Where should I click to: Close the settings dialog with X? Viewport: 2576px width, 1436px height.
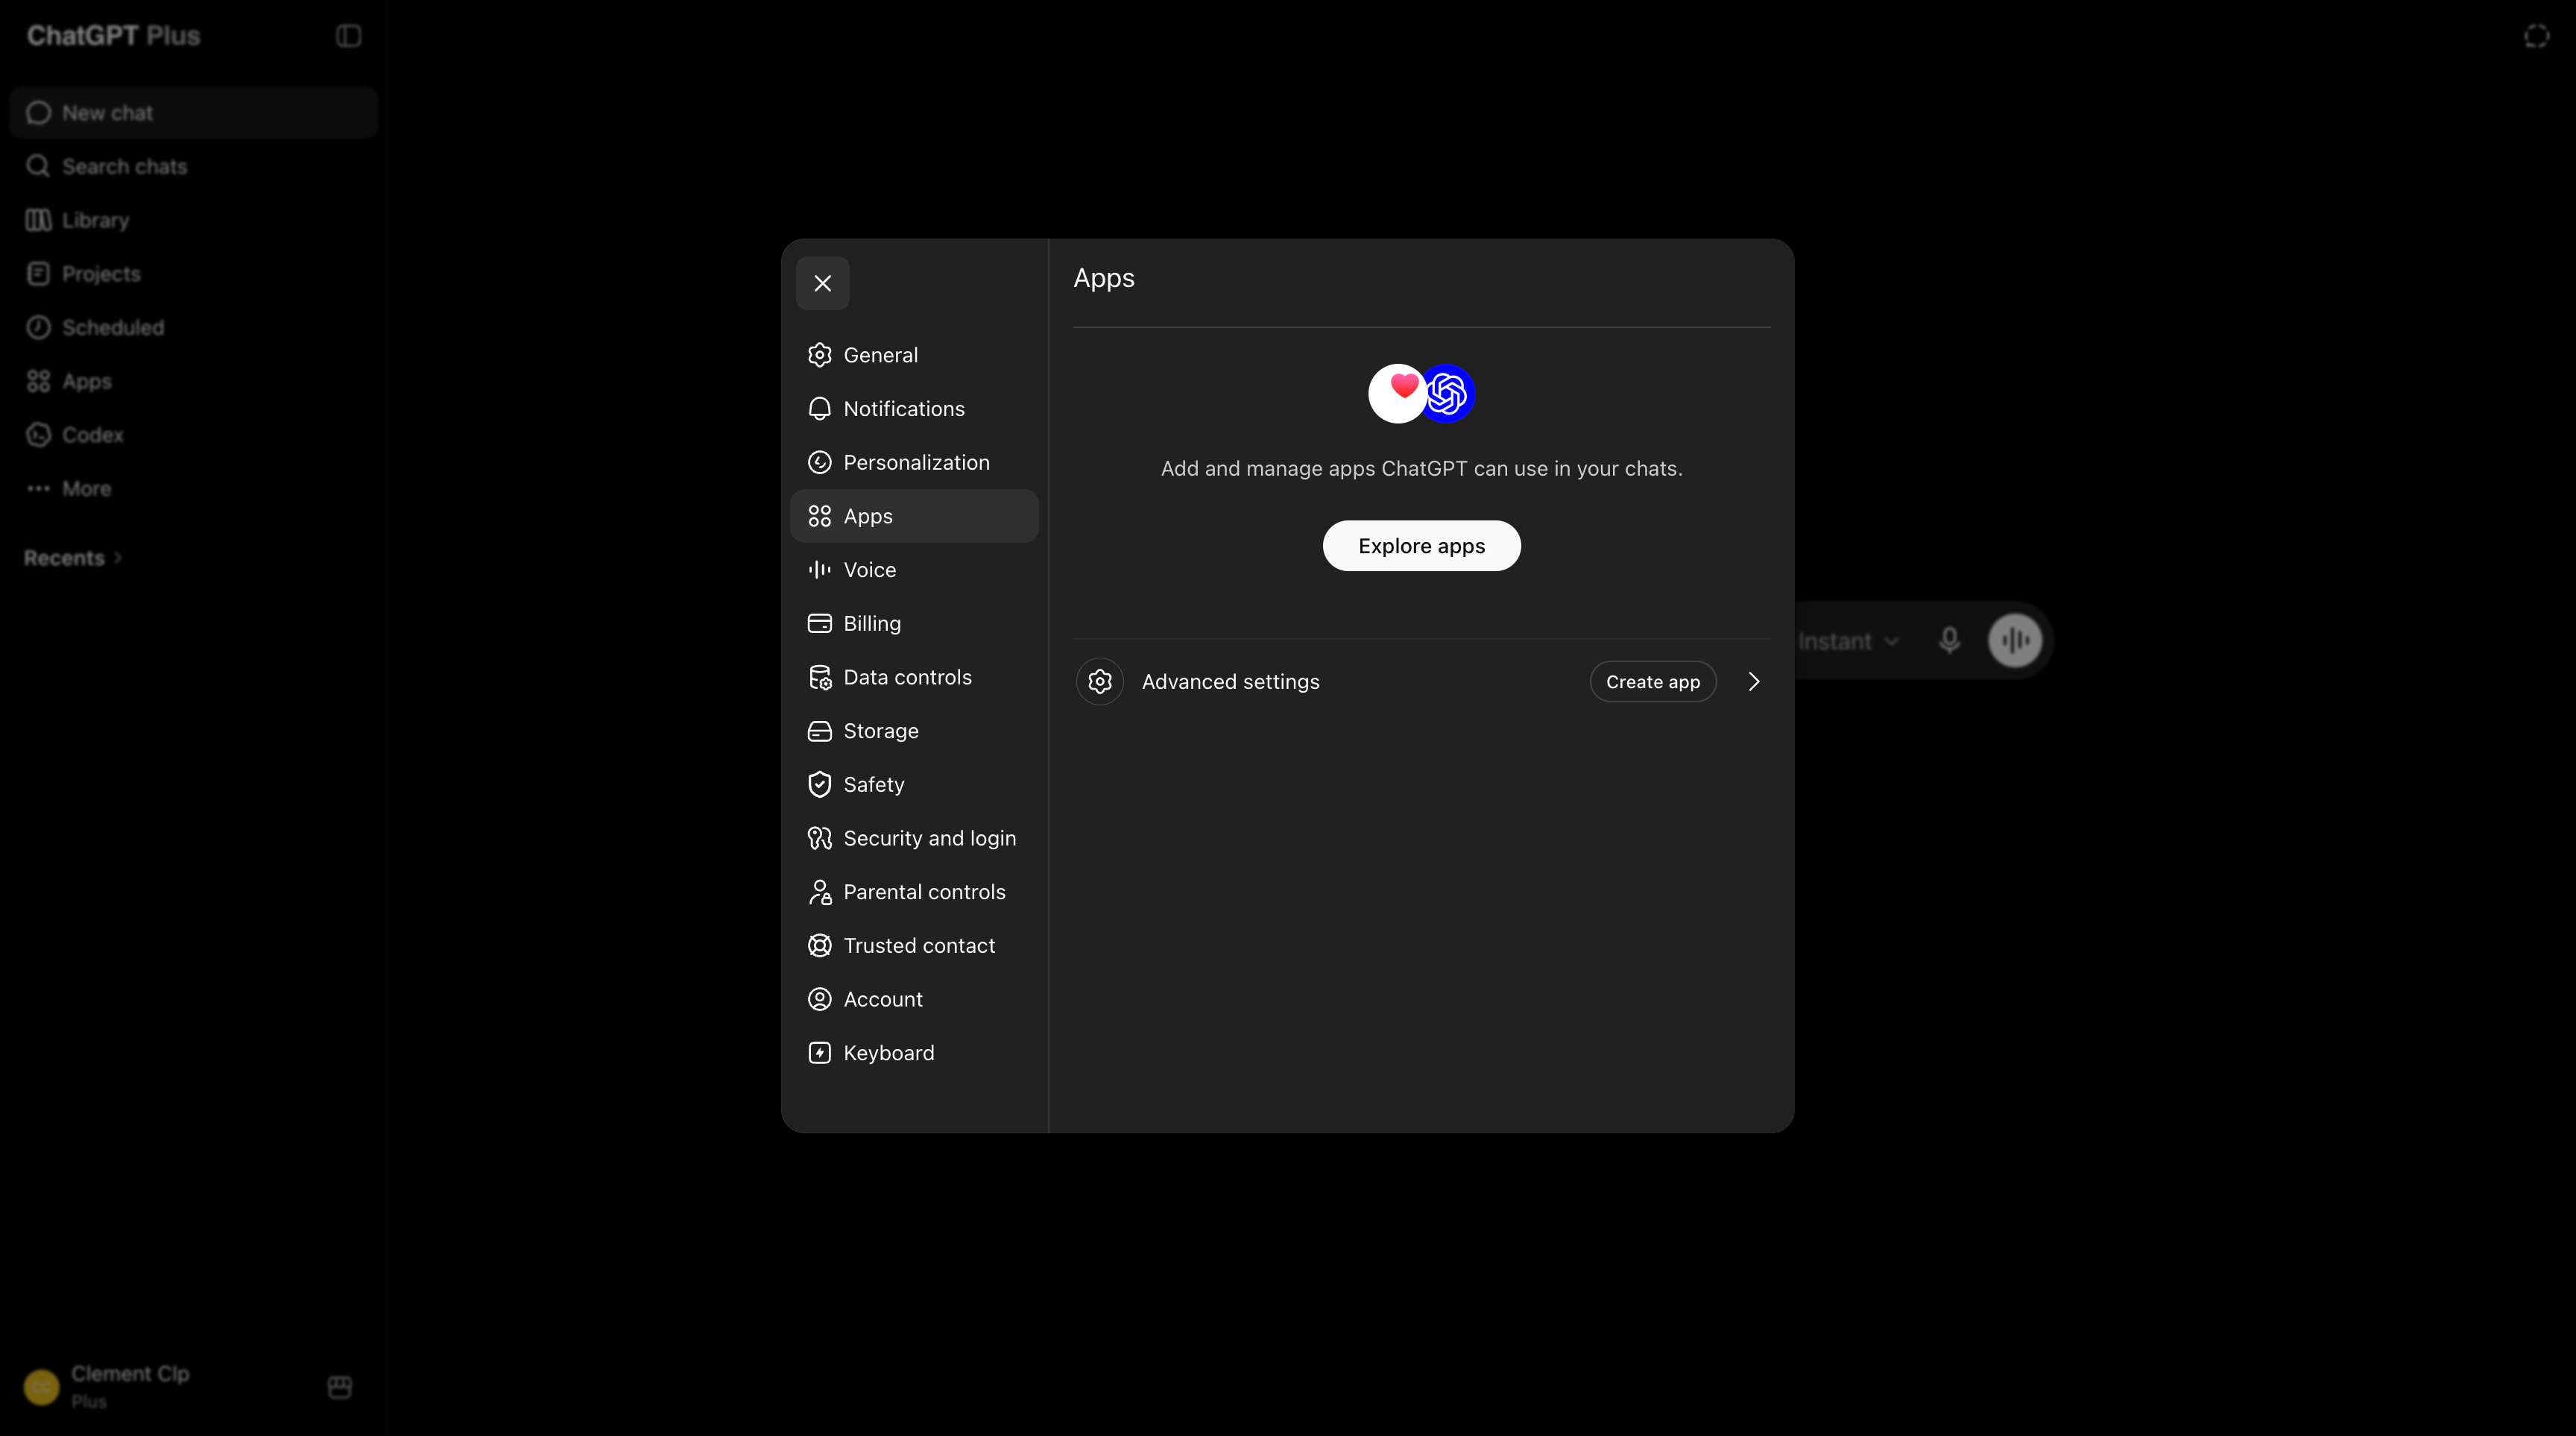click(822, 283)
